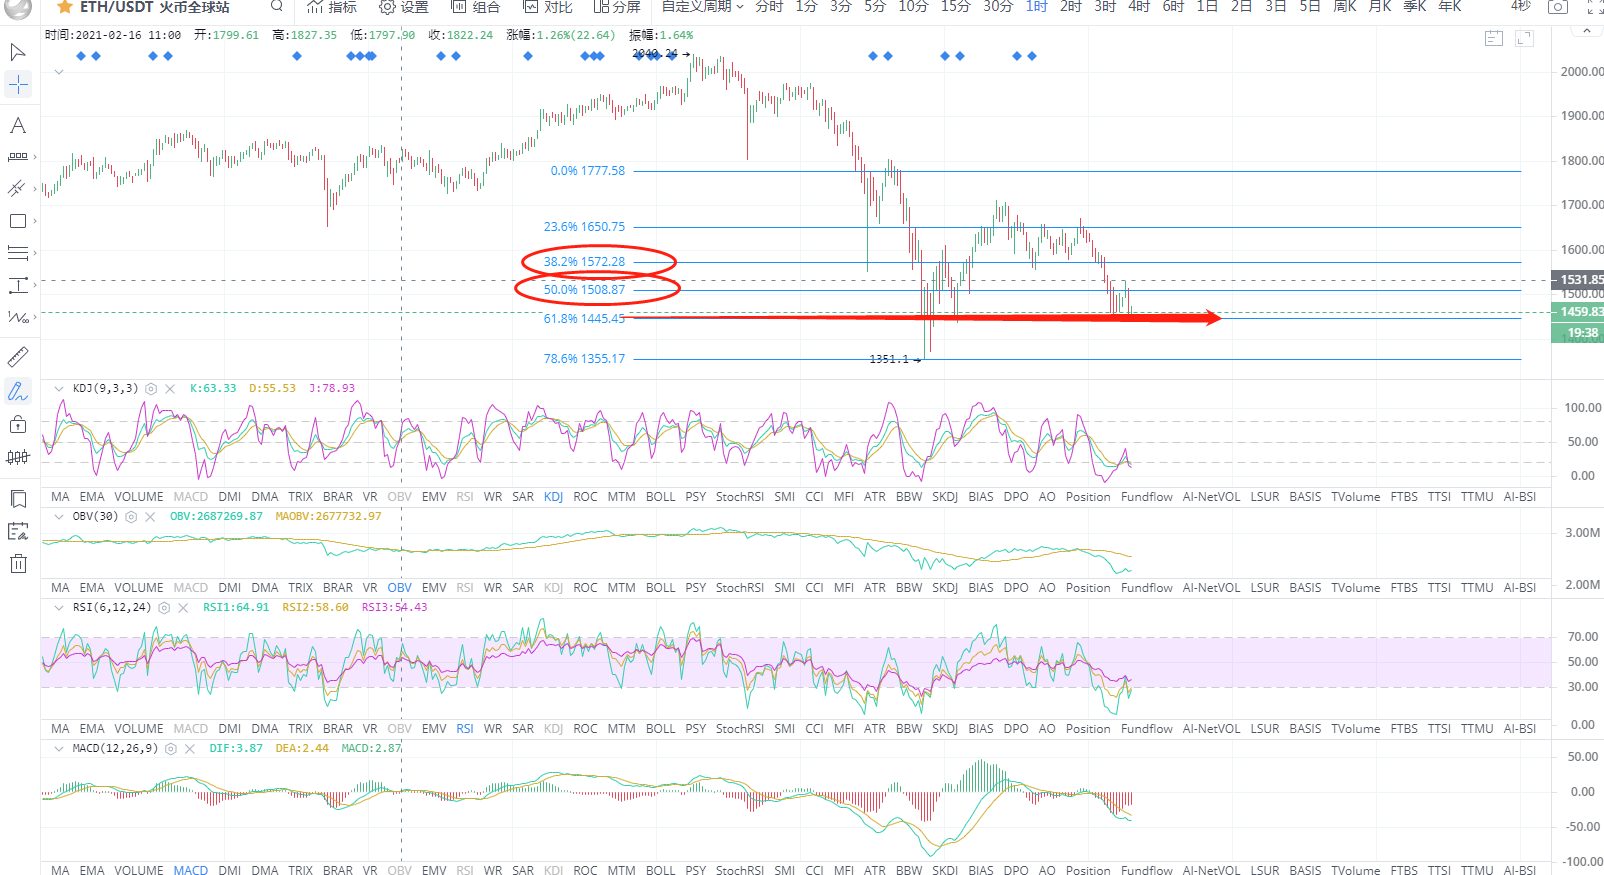Select Fundflow in RSI pane indicator list

pyautogui.click(x=1146, y=729)
